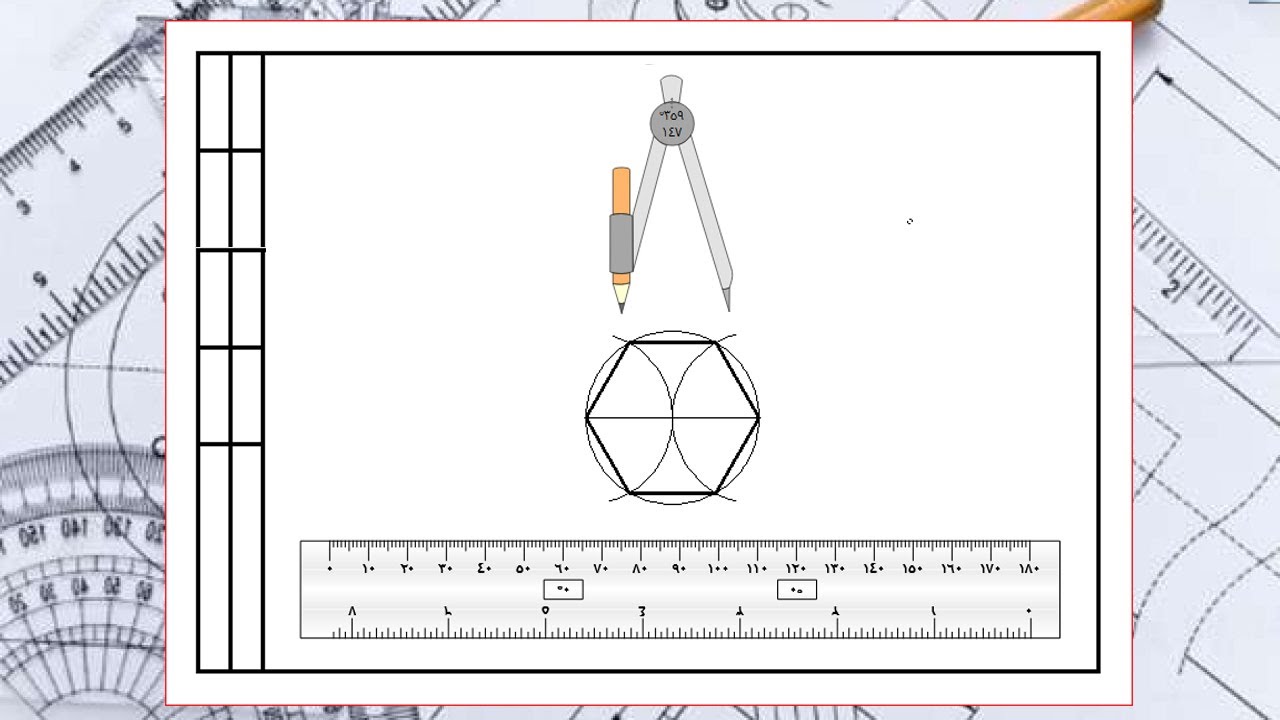The height and width of the screenshot is (720, 1280).
Task: Click the ١٠ mark on the ruler's top scale
Action: [369, 568]
